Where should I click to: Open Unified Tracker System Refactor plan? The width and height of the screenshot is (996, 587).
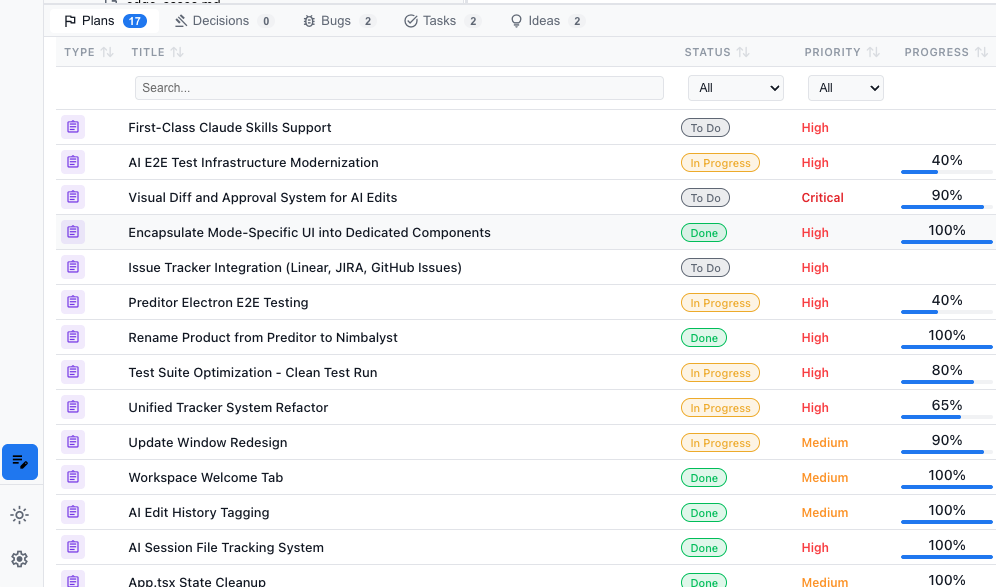228,407
